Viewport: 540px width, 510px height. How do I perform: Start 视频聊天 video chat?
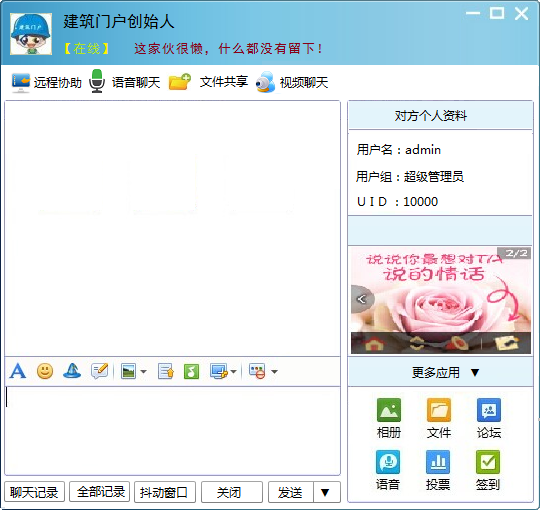pyautogui.click(x=292, y=82)
